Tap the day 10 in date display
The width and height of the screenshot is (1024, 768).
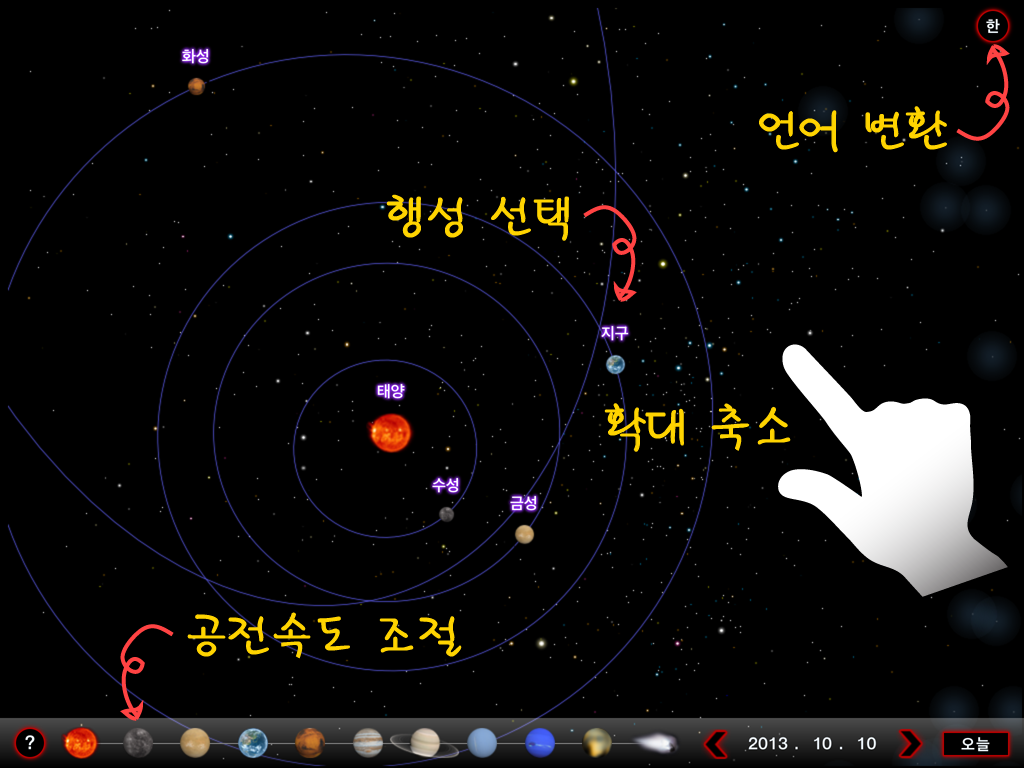click(x=866, y=743)
